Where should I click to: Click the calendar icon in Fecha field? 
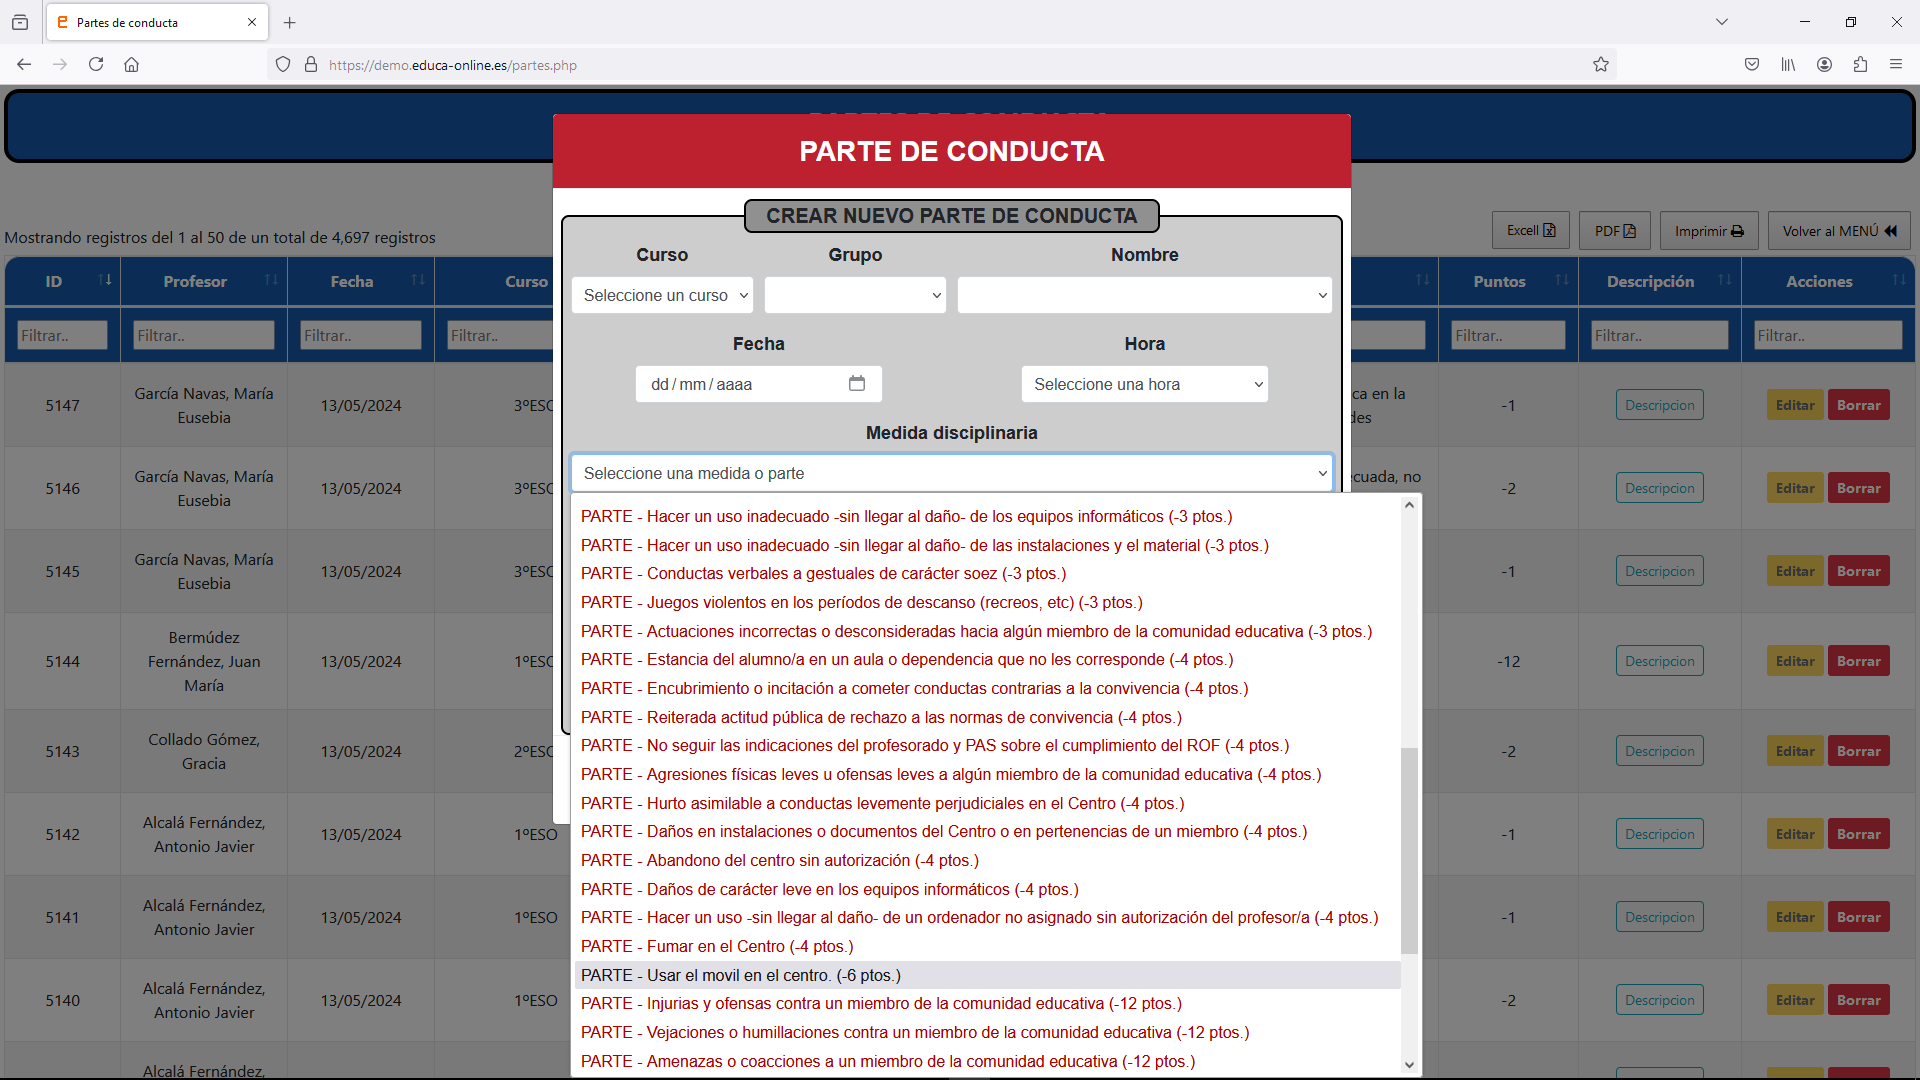[x=857, y=384]
